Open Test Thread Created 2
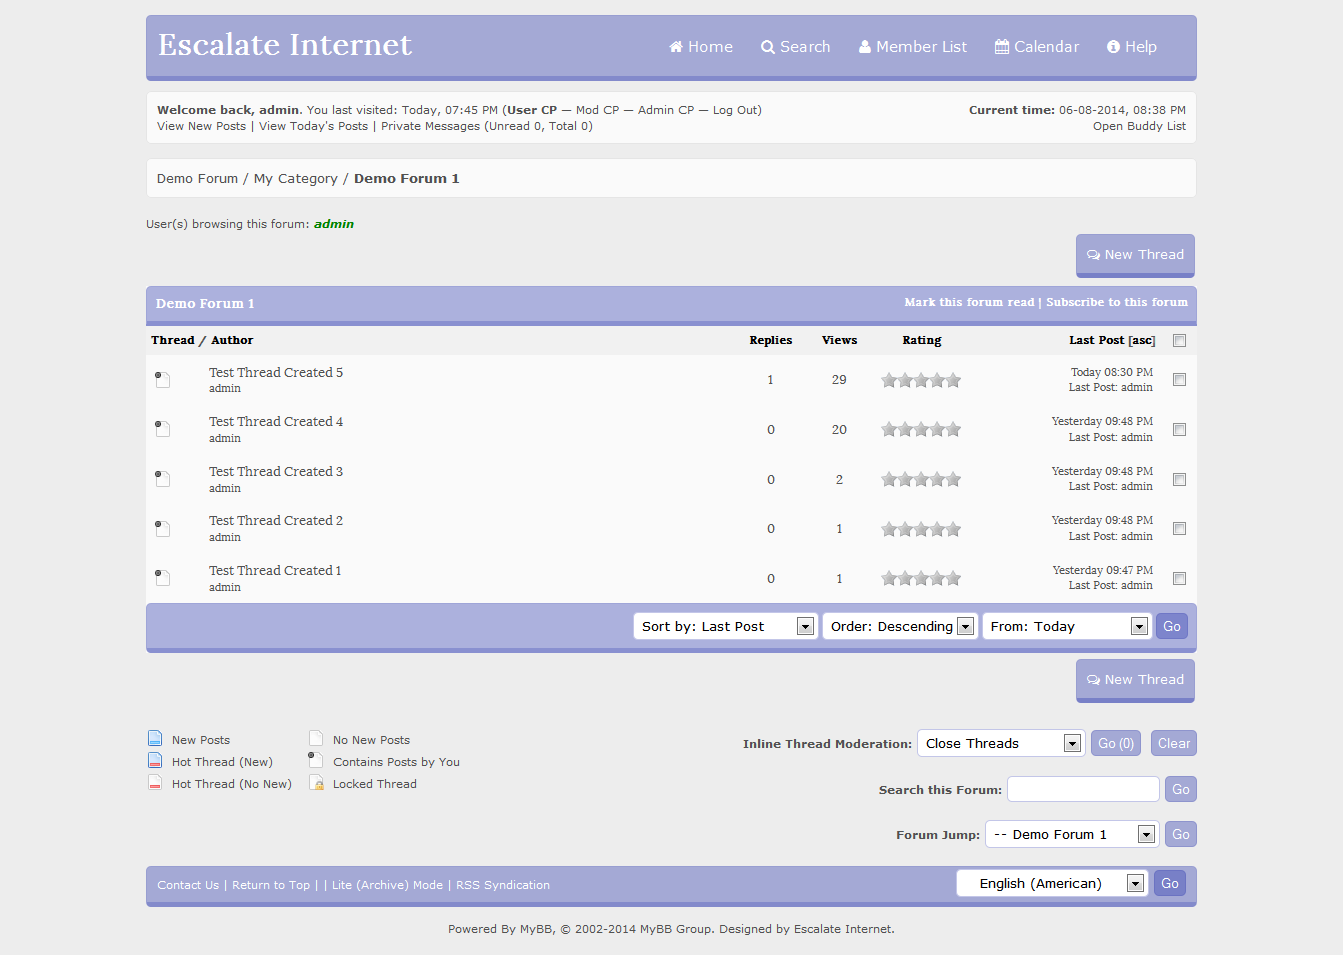 tap(276, 521)
